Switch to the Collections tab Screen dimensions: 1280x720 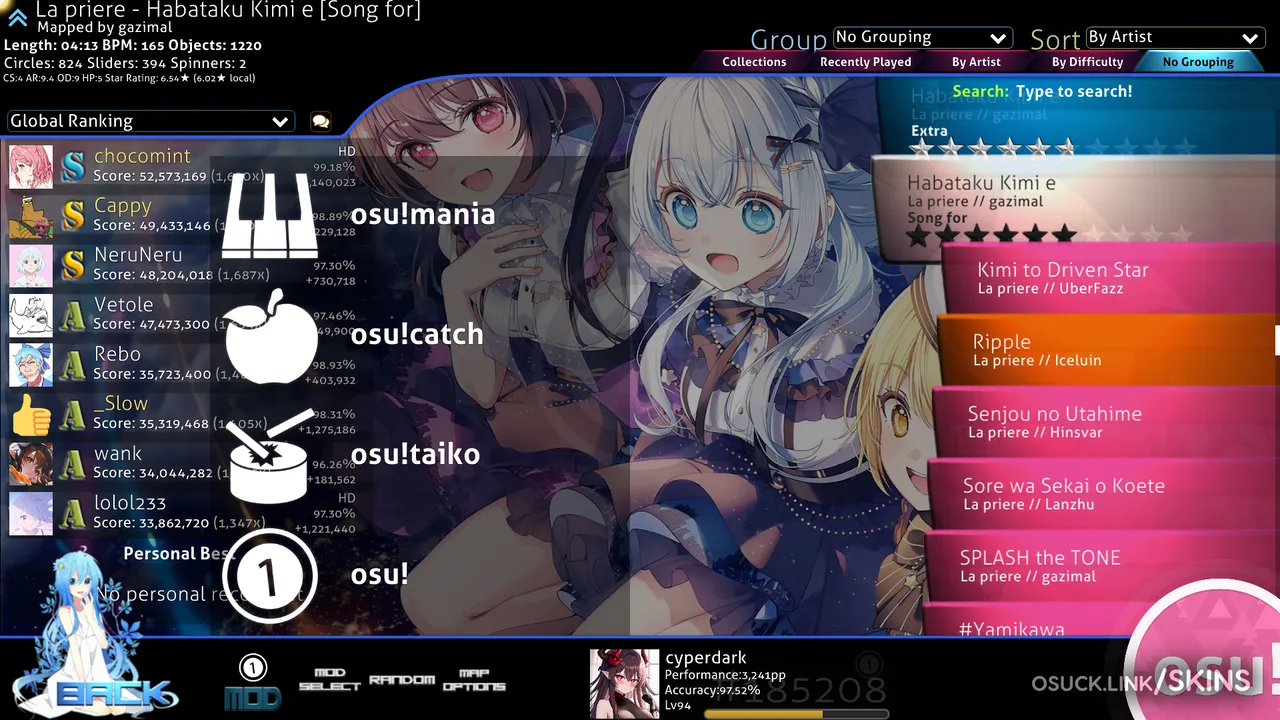pos(754,62)
